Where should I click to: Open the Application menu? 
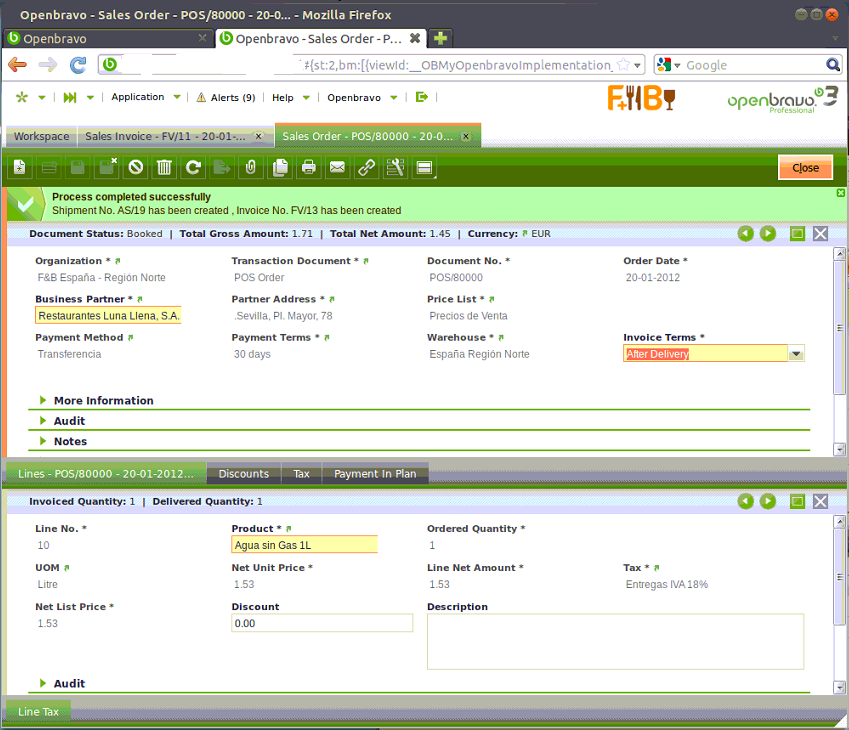click(138, 97)
